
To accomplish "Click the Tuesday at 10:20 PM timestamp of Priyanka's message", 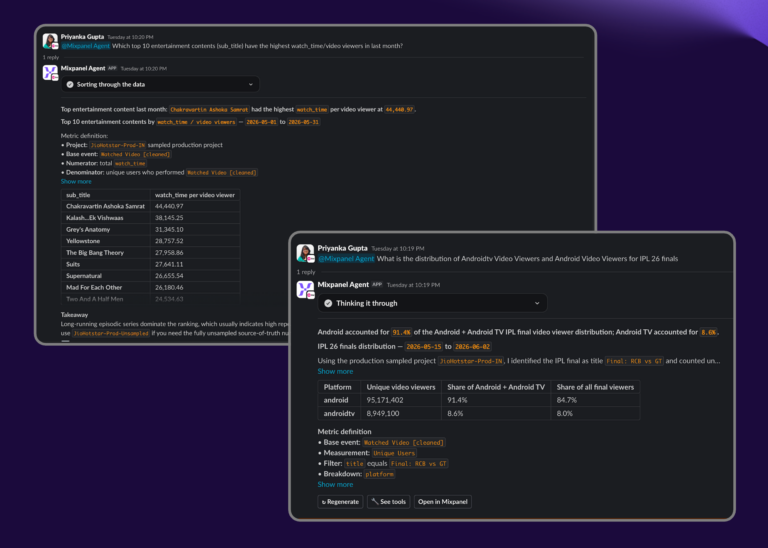I will pos(130,37).
